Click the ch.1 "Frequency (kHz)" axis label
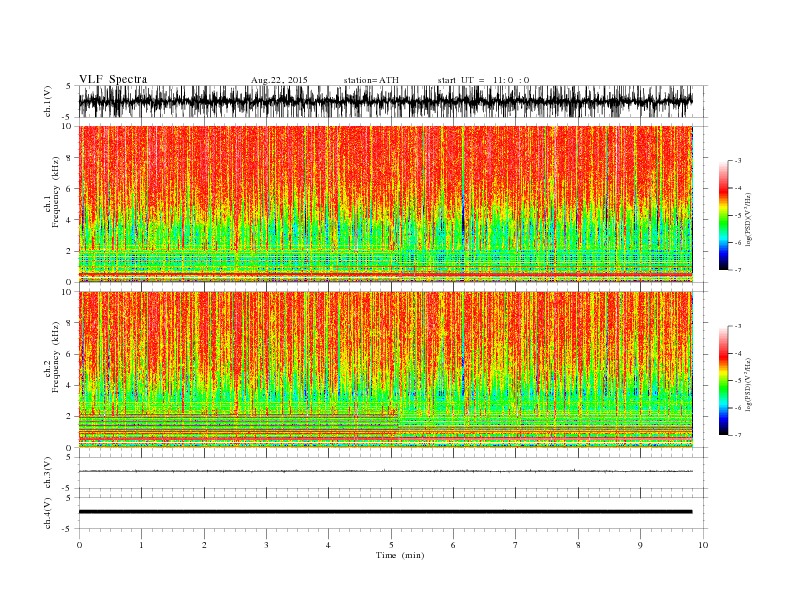 click(x=56, y=191)
